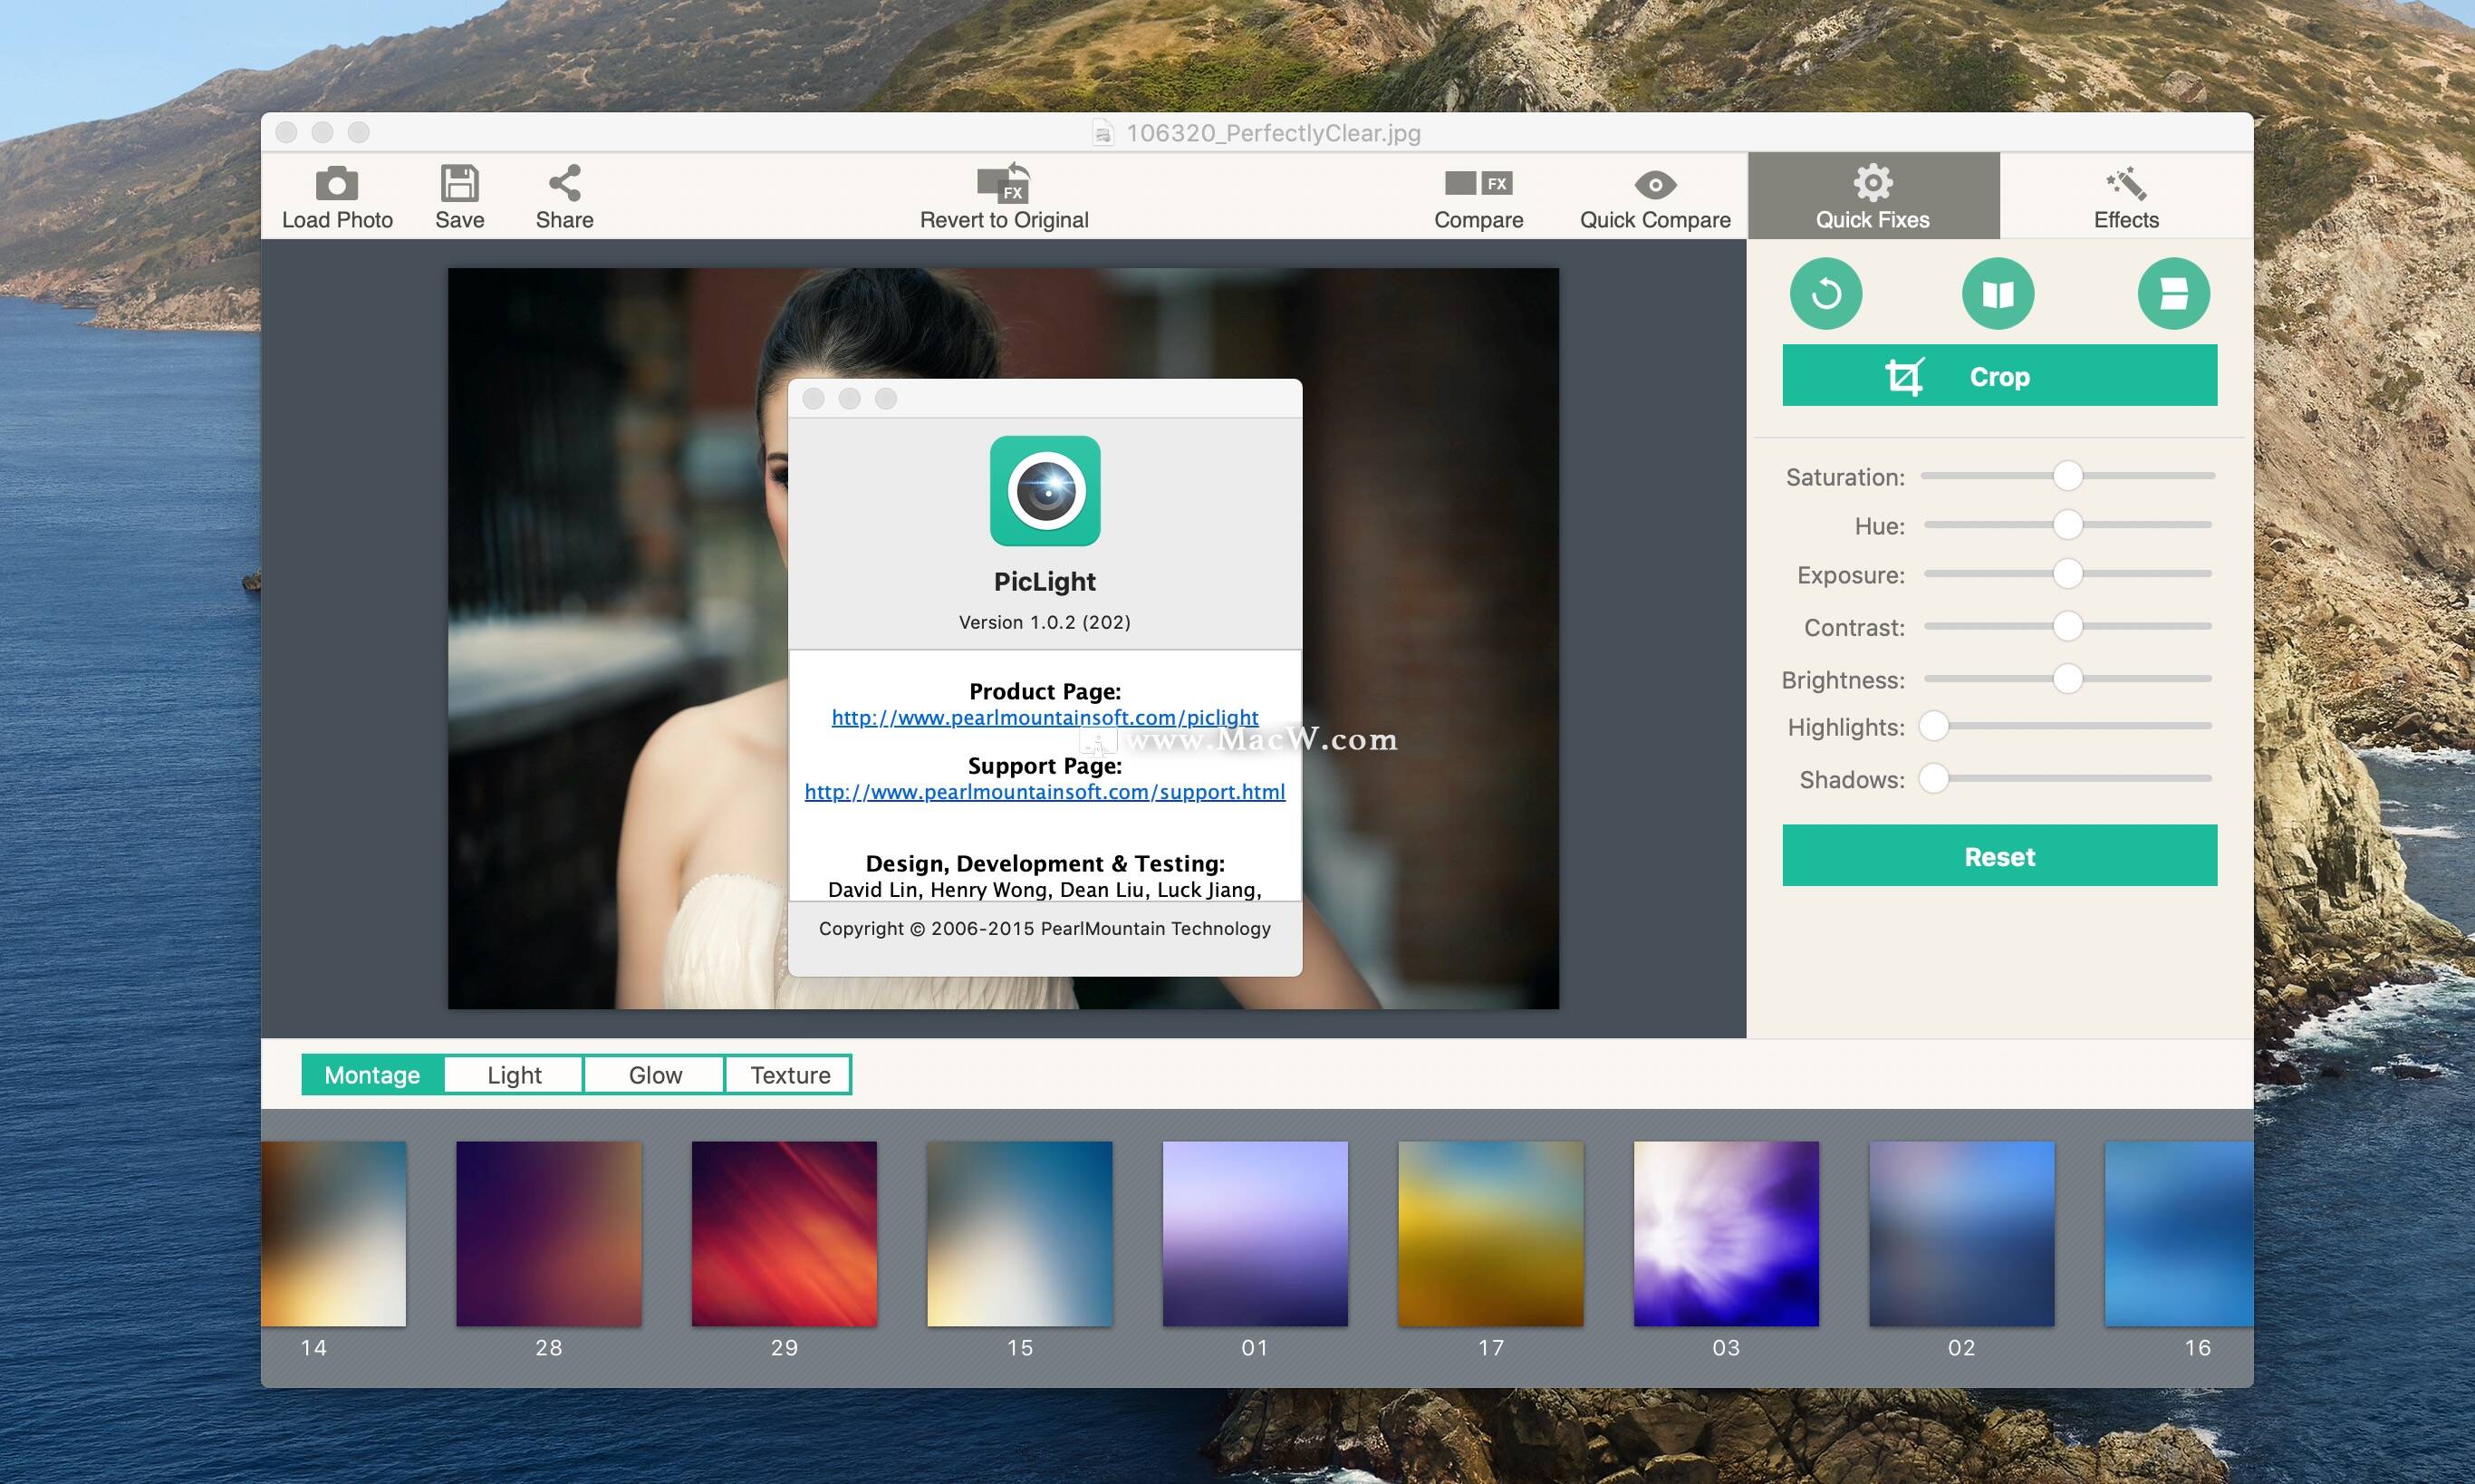Click the copyright PearlMountain Technology text
Image resolution: width=2475 pixels, height=1484 pixels.
(x=1045, y=928)
